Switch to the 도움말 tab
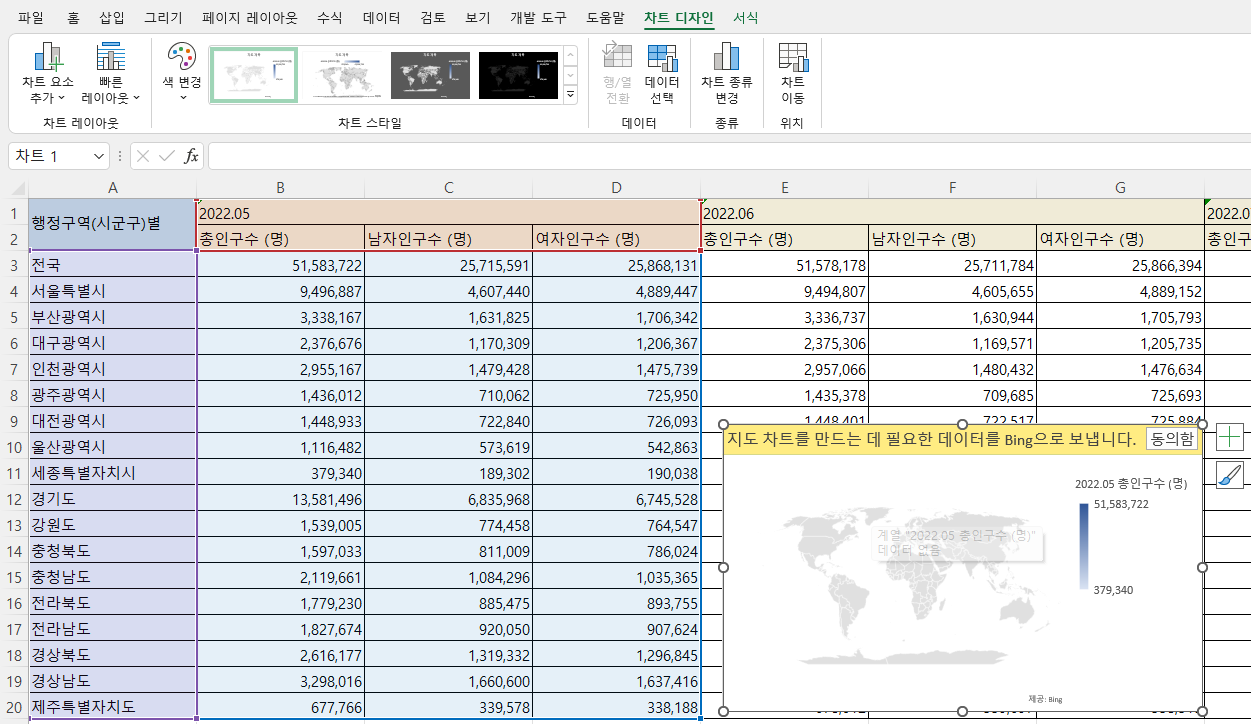Screen dimensions: 1251x724 pyautogui.click(x=605, y=18)
